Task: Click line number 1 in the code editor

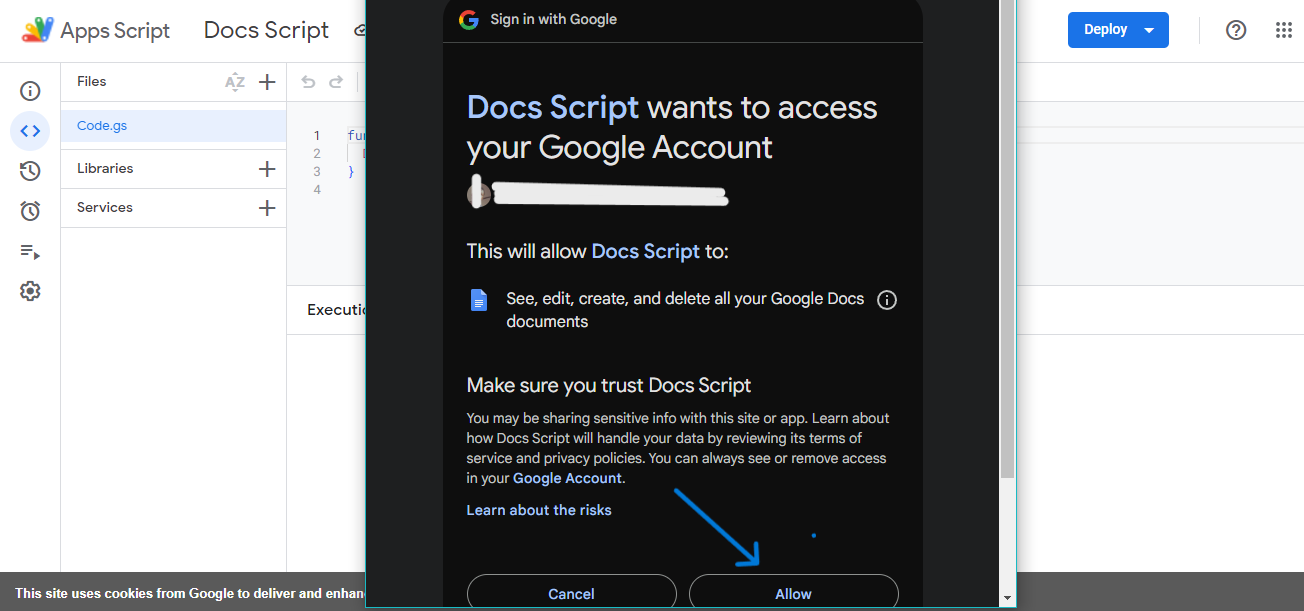Action: pyautogui.click(x=317, y=135)
